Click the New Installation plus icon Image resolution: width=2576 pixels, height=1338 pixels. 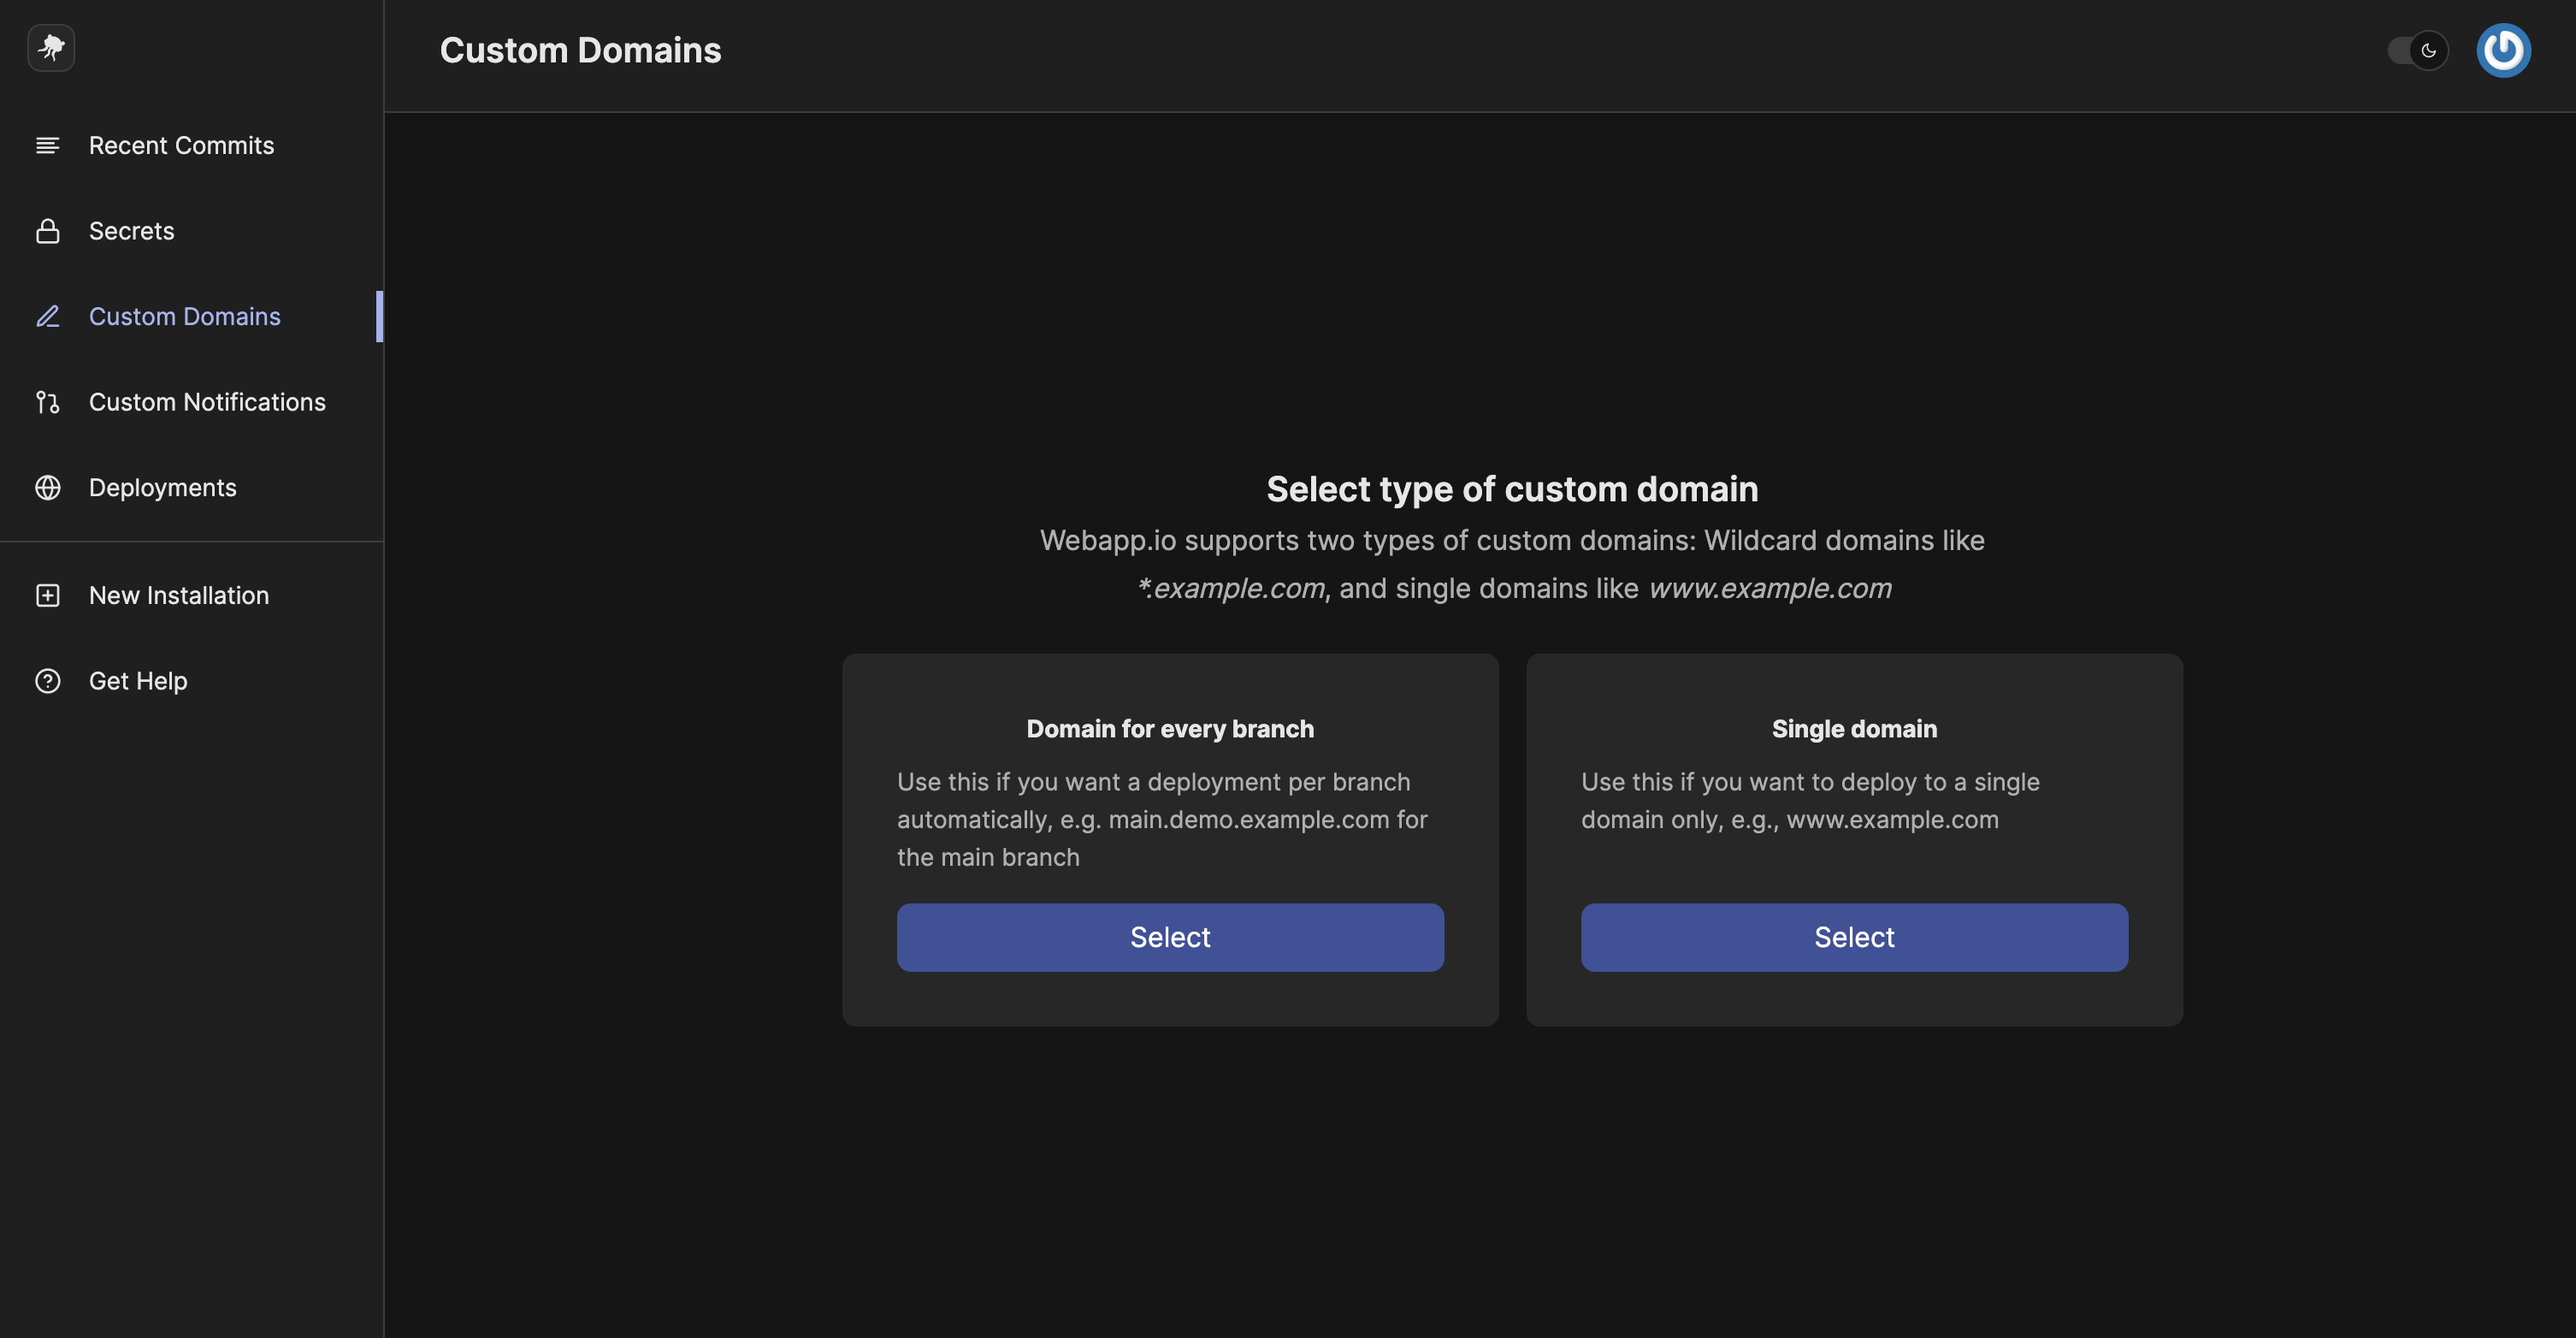(x=48, y=596)
